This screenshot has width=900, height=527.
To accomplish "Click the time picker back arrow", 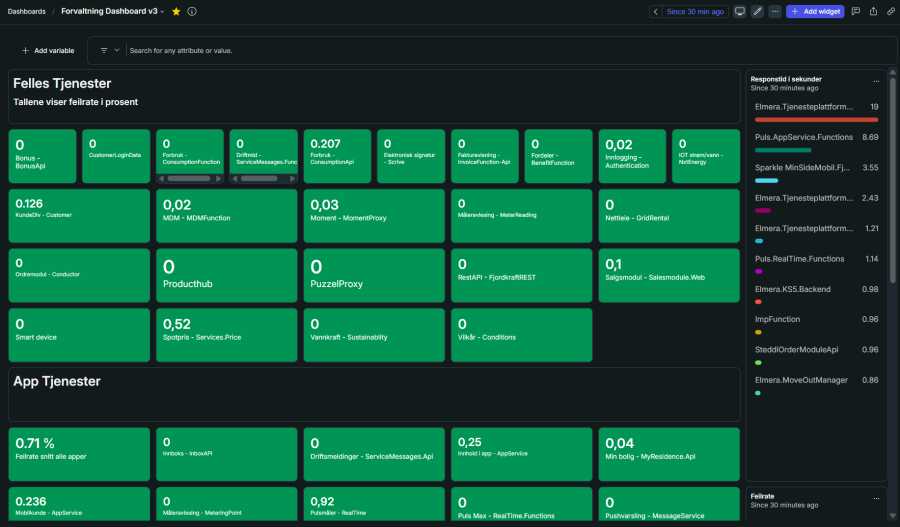I will tap(655, 11).
